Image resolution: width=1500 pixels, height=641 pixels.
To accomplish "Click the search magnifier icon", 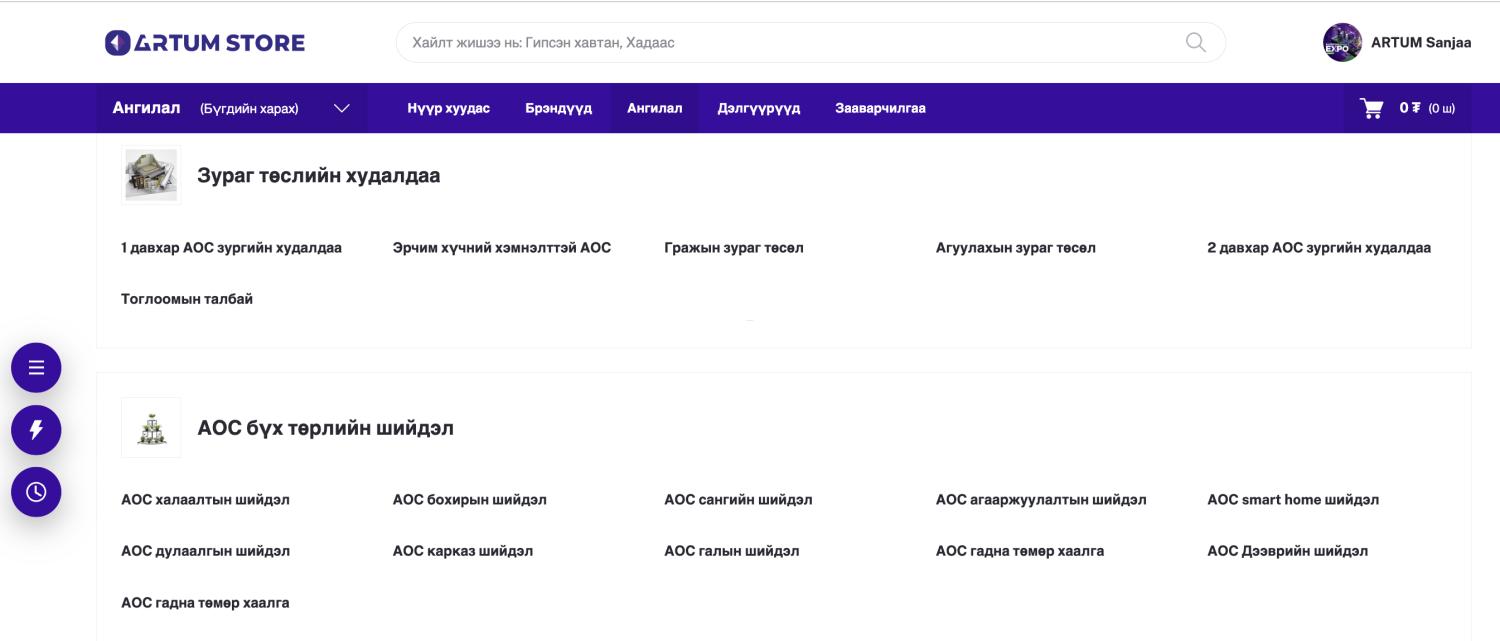I will pos(1195,42).
